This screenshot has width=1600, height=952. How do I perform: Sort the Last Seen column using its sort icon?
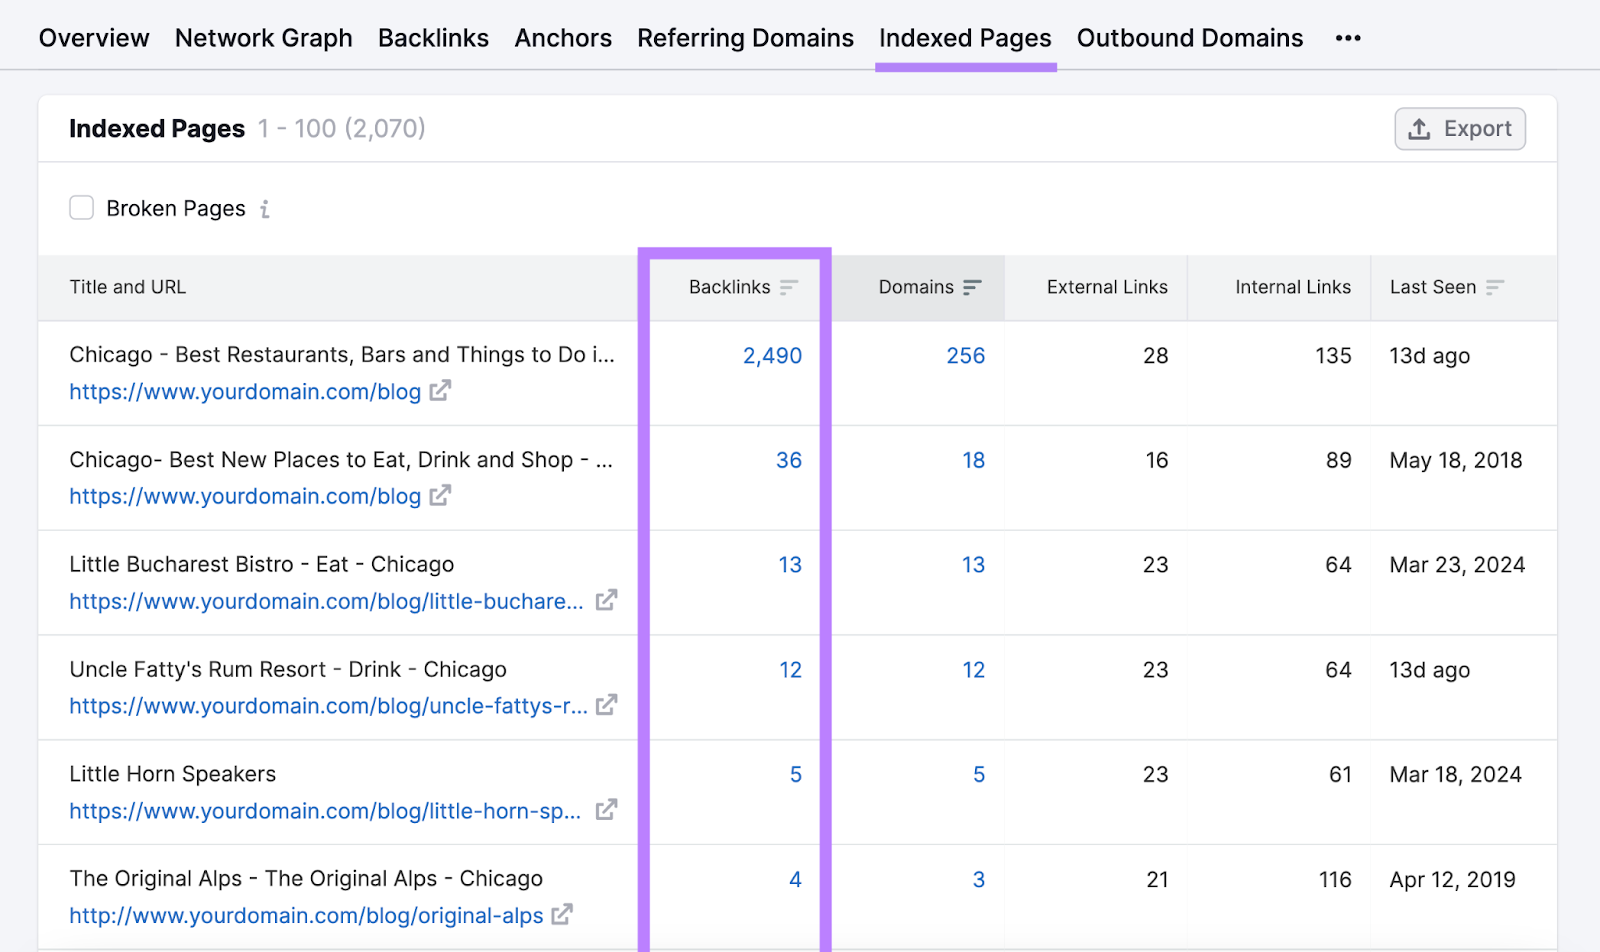pos(1494,287)
